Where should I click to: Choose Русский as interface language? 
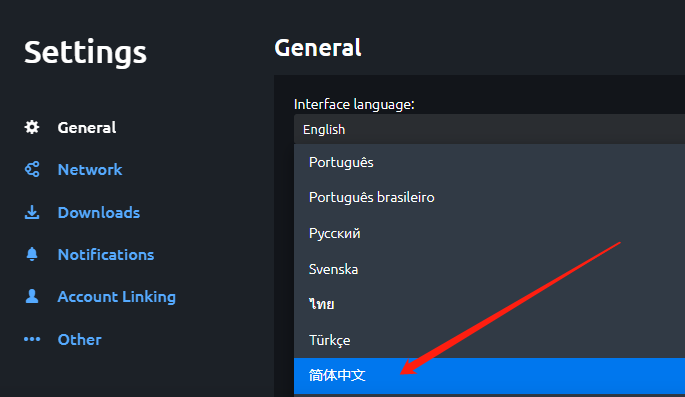point(489,233)
